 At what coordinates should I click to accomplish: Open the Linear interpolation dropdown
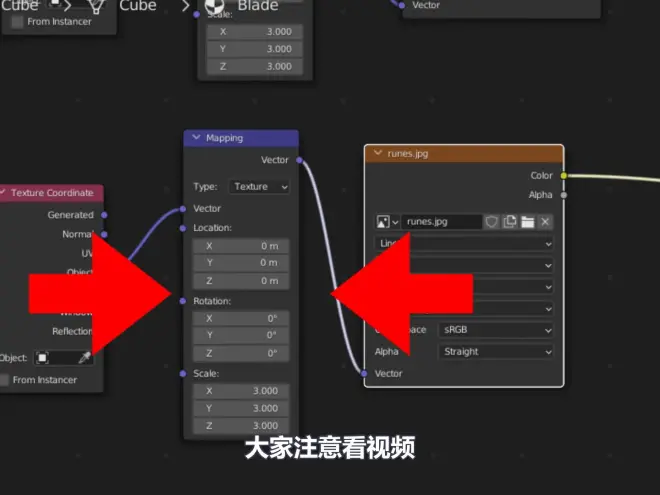click(464, 244)
